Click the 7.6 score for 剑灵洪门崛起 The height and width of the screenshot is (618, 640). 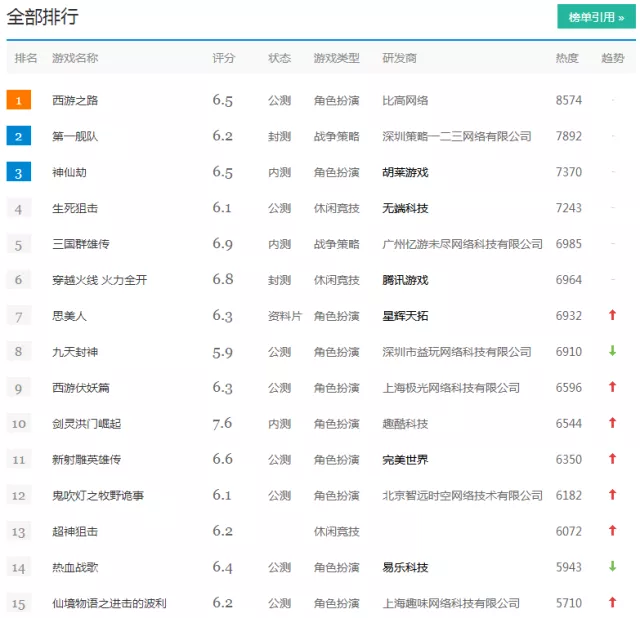click(x=222, y=424)
